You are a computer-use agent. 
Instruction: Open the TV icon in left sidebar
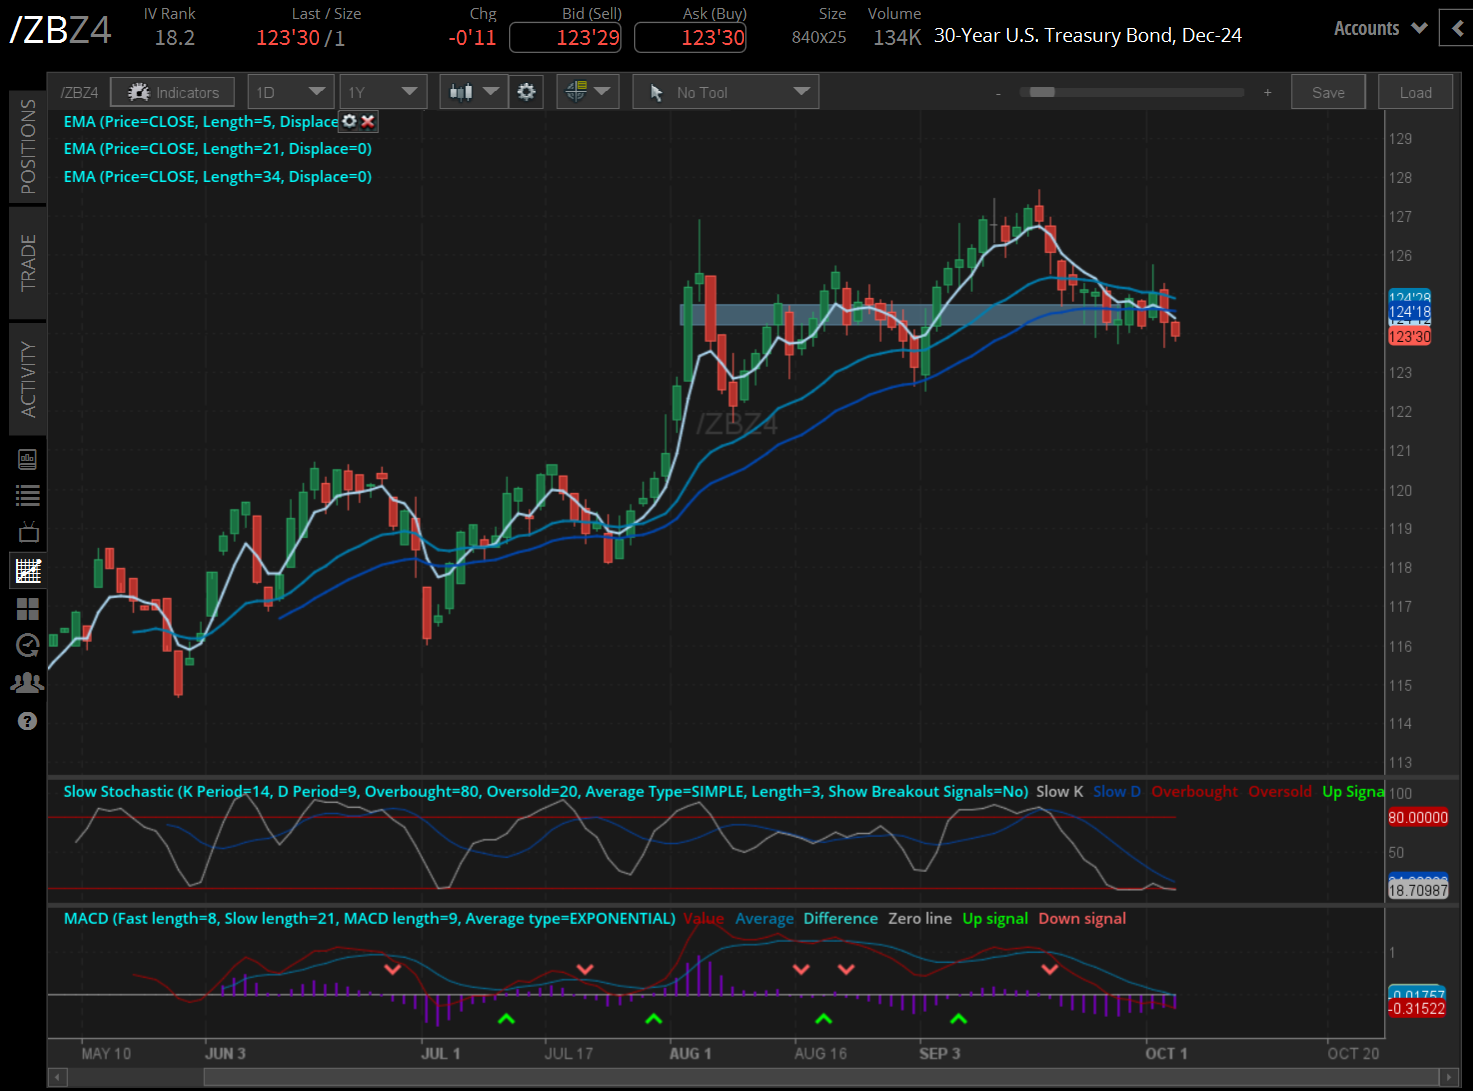[x=28, y=532]
